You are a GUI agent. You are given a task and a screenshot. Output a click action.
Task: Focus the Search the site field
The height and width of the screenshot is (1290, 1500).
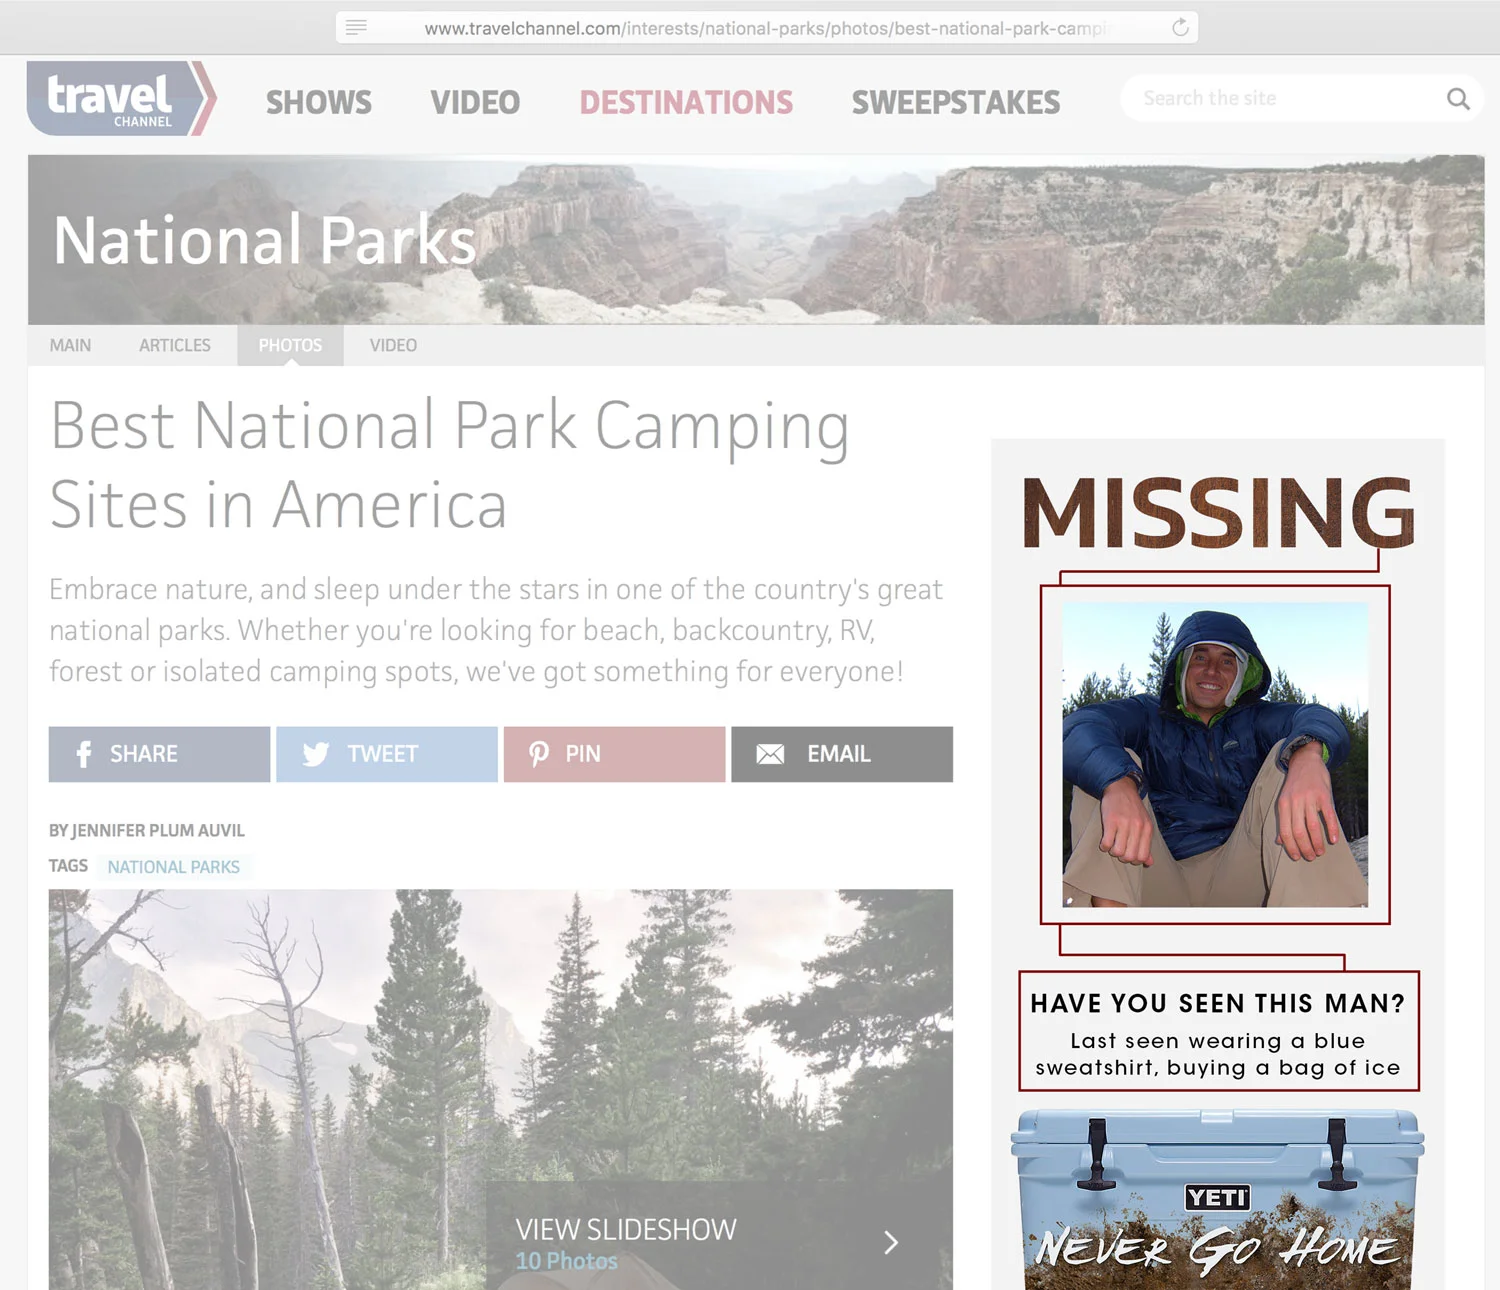(x=1286, y=98)
